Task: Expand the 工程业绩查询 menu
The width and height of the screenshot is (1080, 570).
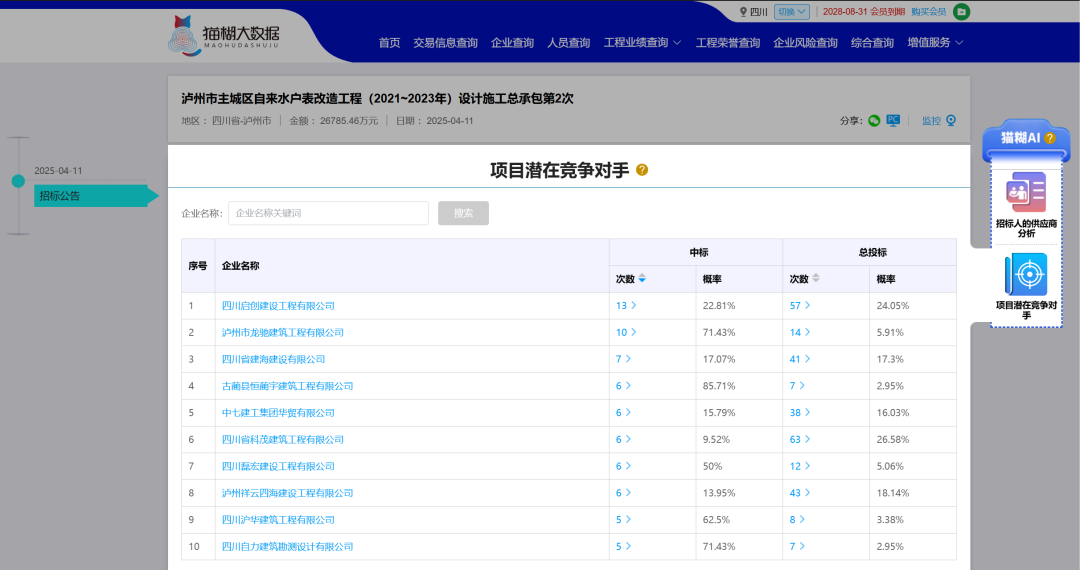Action: [x=643, y=43]
